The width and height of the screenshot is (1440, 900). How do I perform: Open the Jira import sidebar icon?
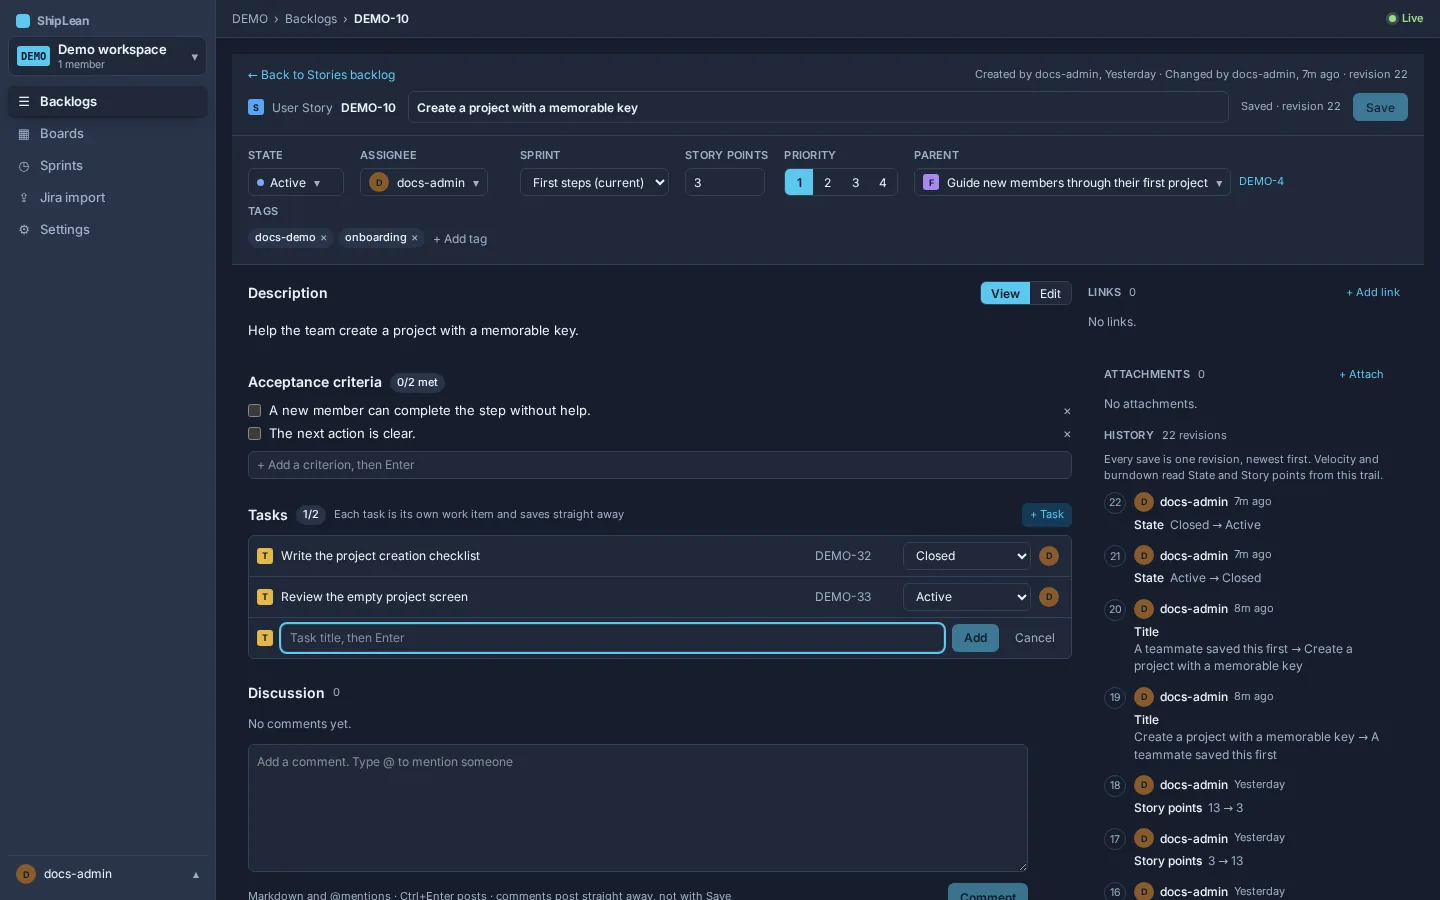(24, 198)
